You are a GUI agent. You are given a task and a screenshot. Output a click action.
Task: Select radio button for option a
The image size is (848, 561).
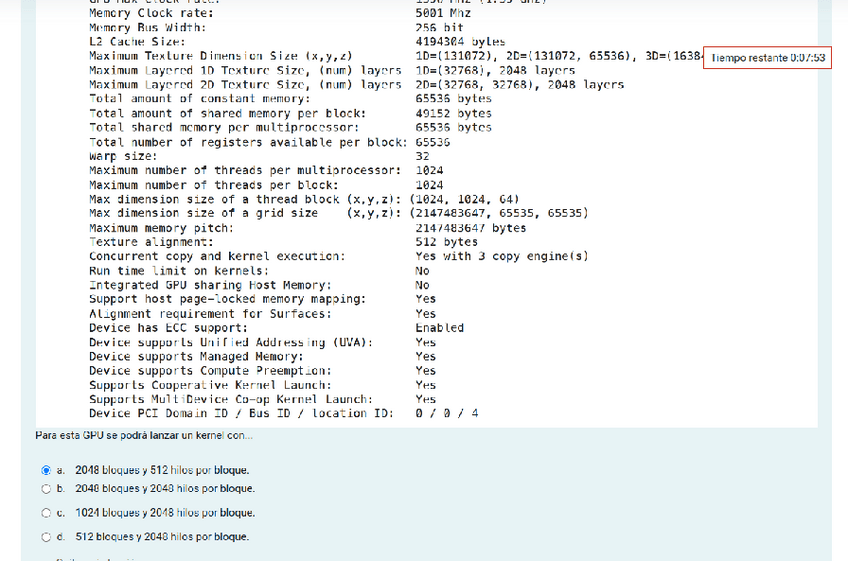(46, 470)
